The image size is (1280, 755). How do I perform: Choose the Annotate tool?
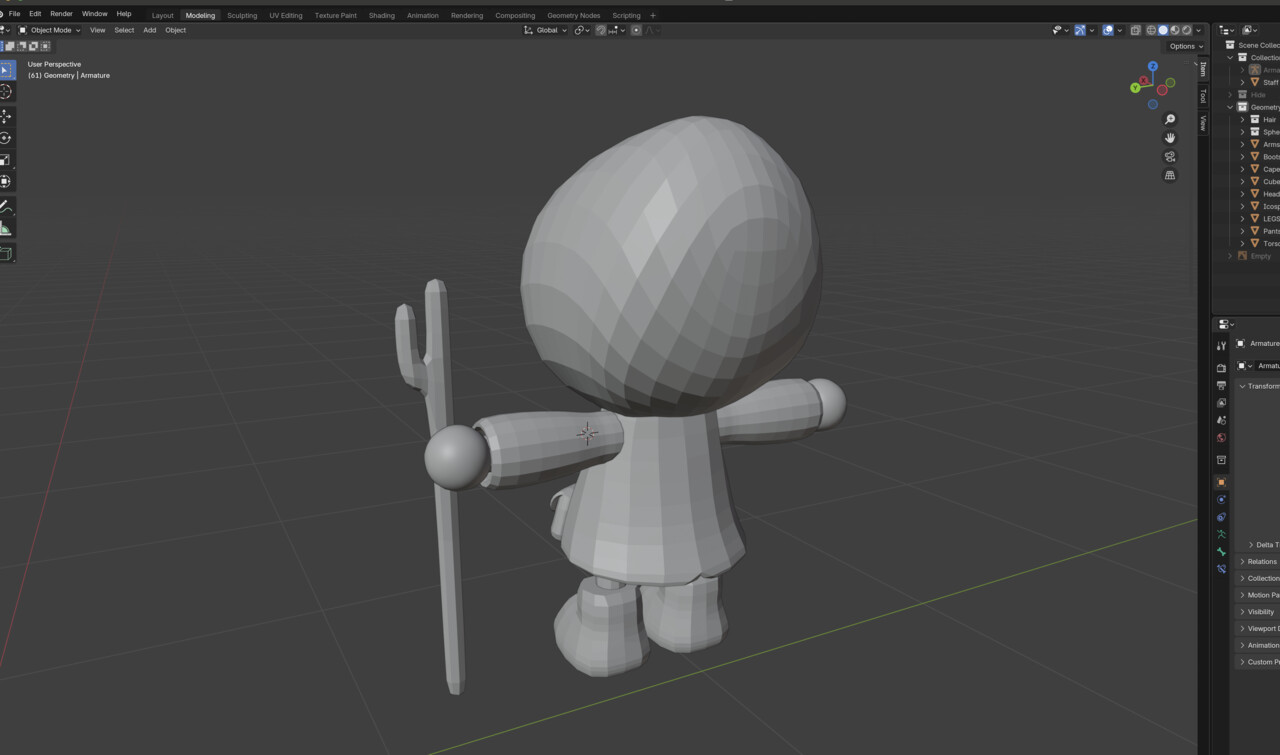click(6, 207)
